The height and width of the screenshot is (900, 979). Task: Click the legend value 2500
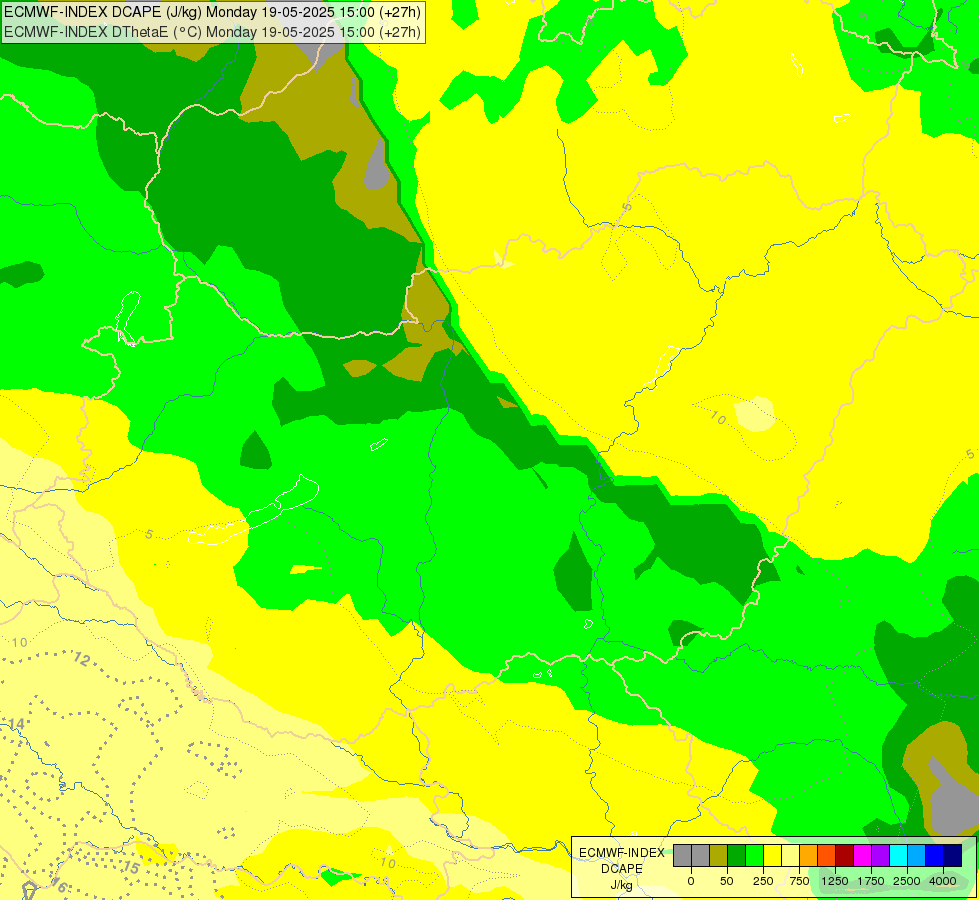click(x=907, y=881)
